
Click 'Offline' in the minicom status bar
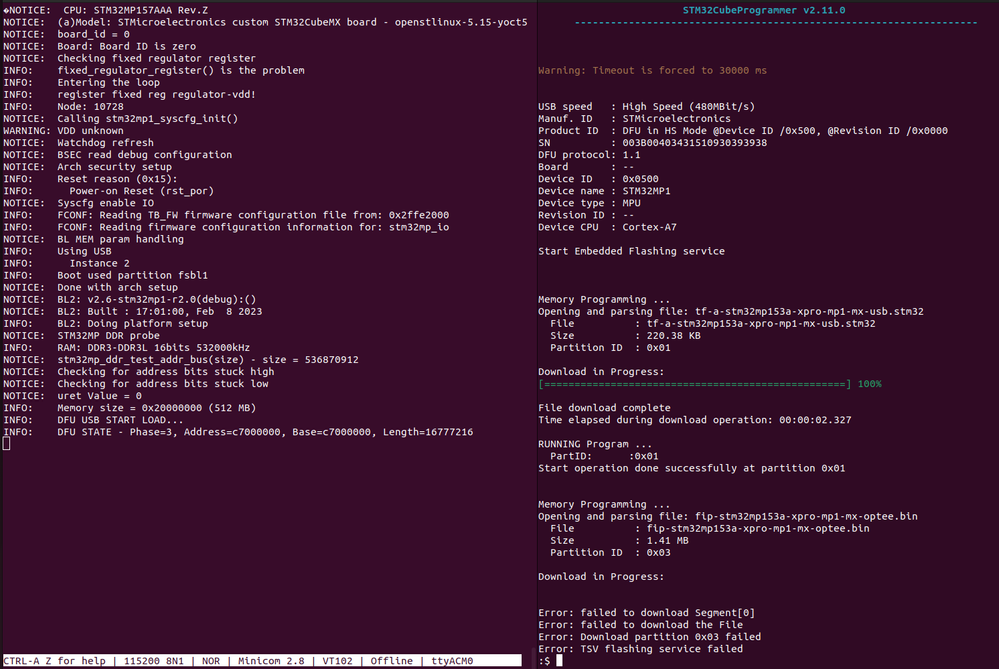[392, 661]
